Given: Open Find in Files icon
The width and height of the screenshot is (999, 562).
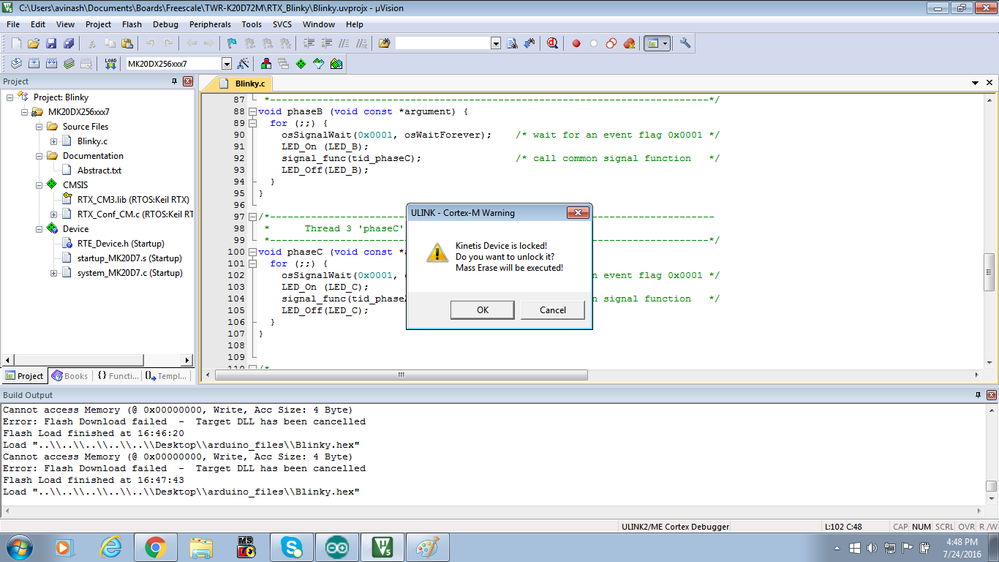Looking at the screenshot, I should tap(384, 43).
